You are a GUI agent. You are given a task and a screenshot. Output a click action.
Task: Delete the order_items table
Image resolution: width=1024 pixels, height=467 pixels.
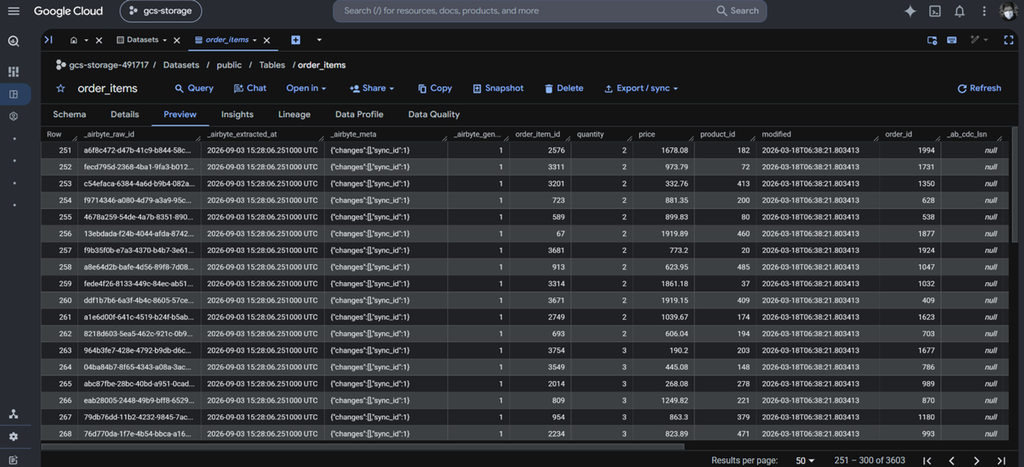click(564, 88)
